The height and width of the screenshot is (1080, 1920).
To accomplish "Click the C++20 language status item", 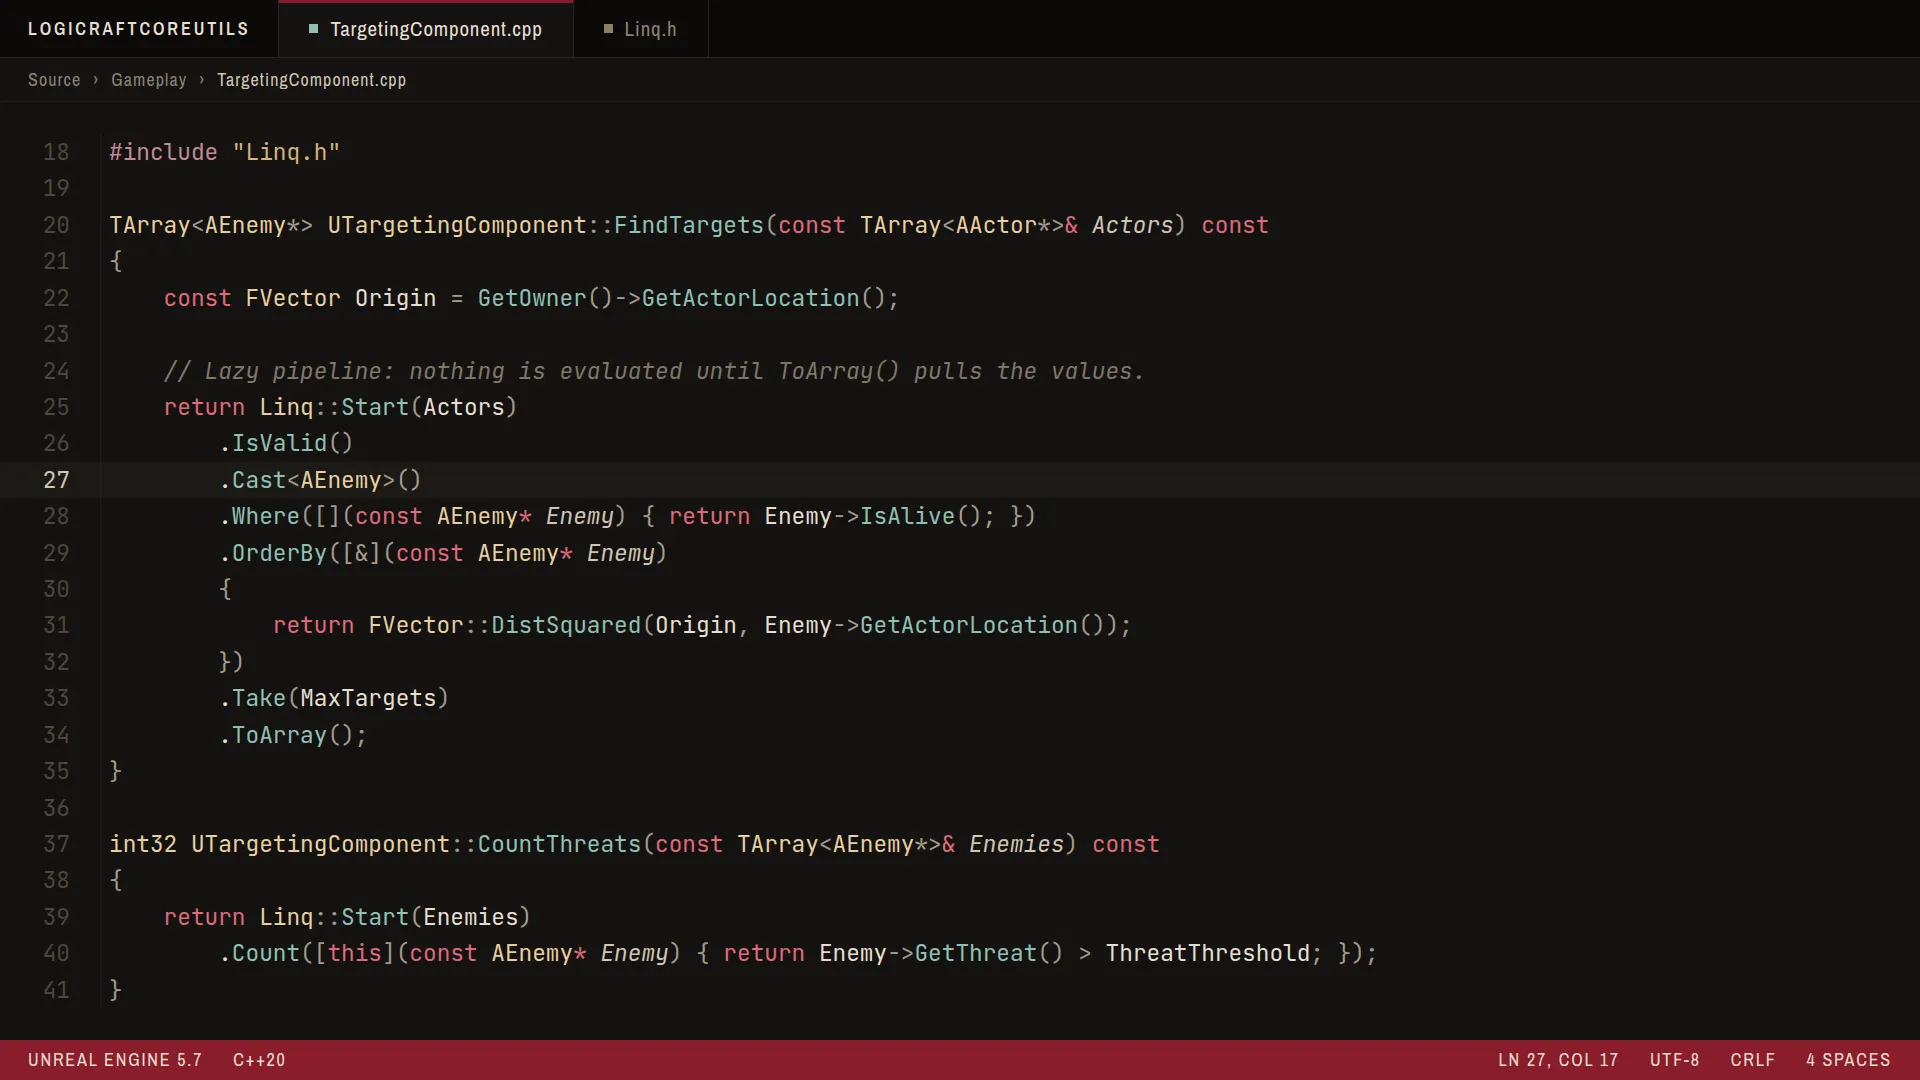I will pyautogui.click(x=259, y=1060).
